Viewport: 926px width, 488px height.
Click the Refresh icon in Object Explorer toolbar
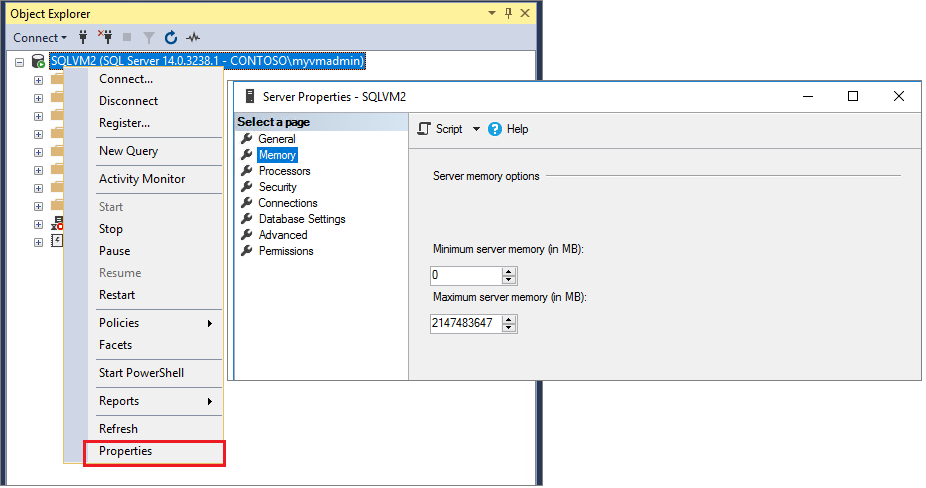[x=171, y=38]
